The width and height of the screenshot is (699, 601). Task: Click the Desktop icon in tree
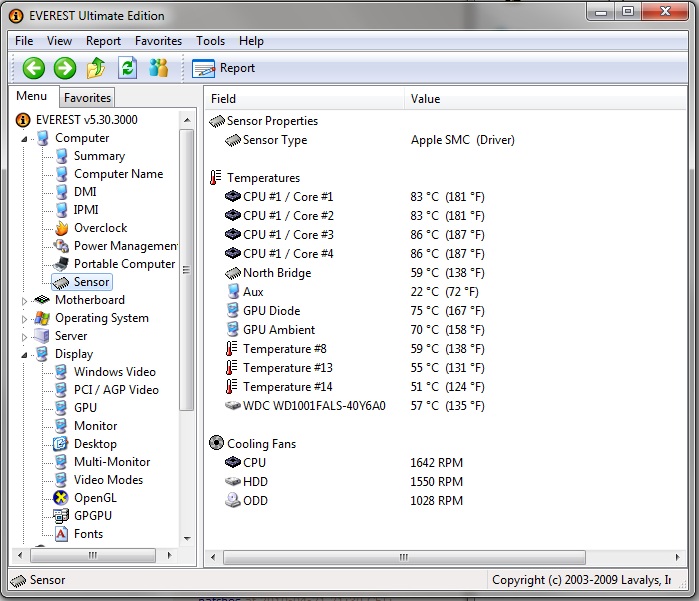(61, 444)
